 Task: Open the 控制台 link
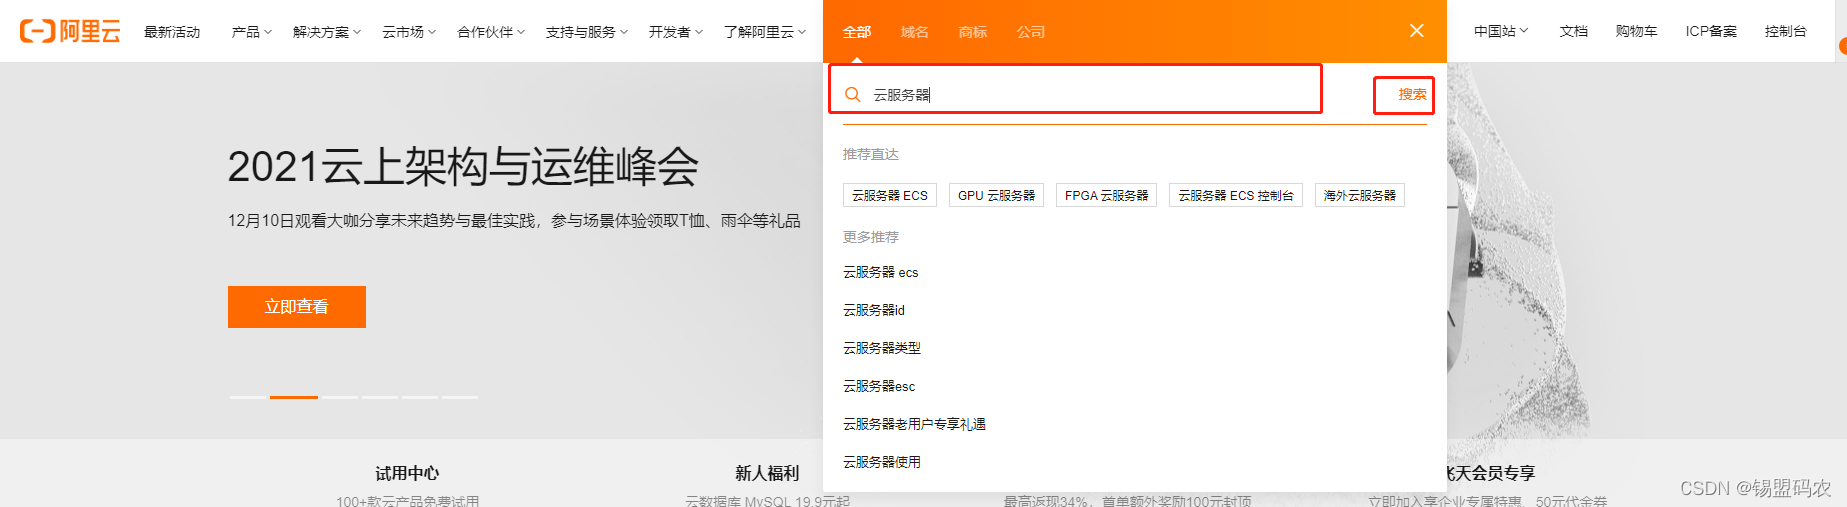click(x=1786, y=31)
